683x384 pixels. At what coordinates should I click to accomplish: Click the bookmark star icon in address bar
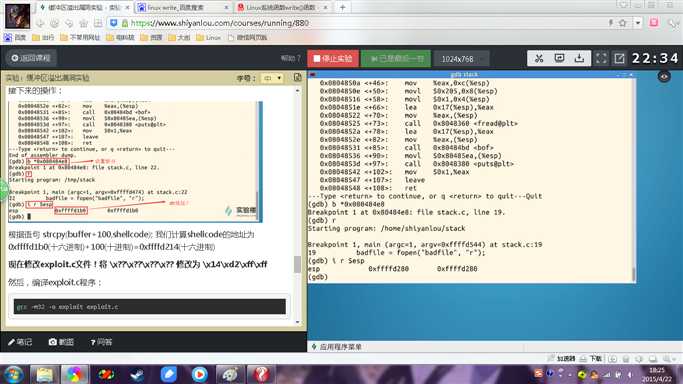click(622, 23)
